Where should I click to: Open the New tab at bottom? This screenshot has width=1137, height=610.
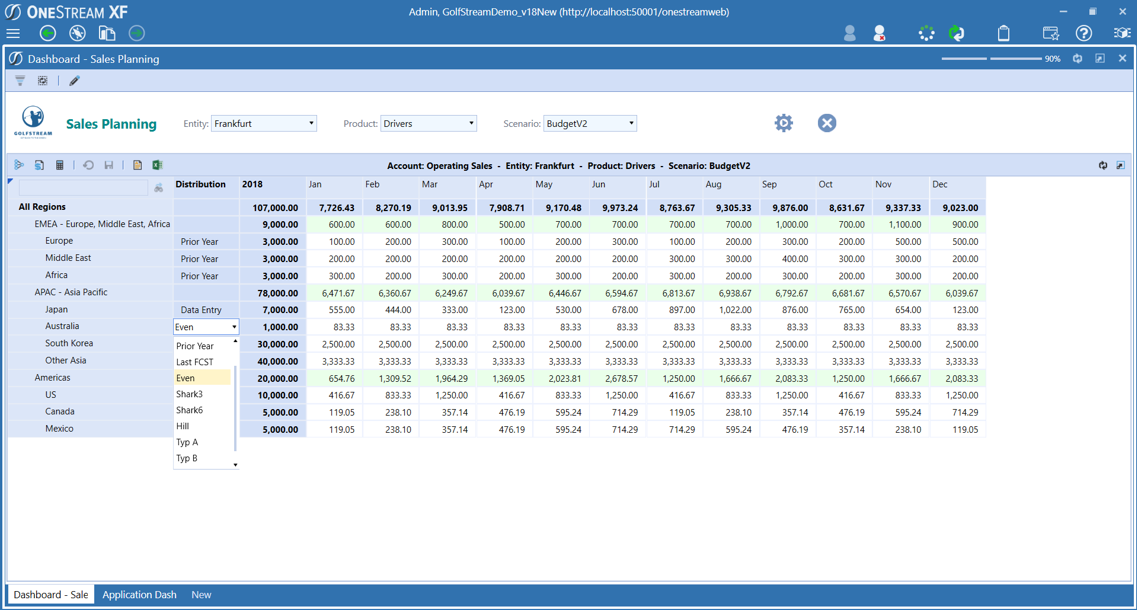point(201,595)
